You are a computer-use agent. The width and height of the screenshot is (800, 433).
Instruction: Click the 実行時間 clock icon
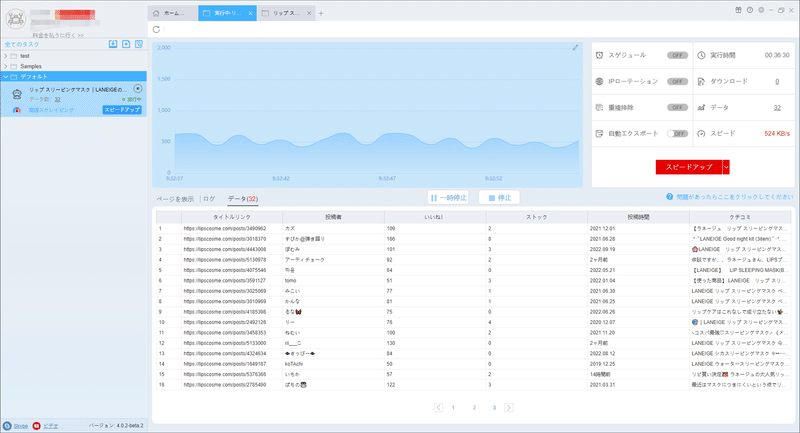pos(702,55)
